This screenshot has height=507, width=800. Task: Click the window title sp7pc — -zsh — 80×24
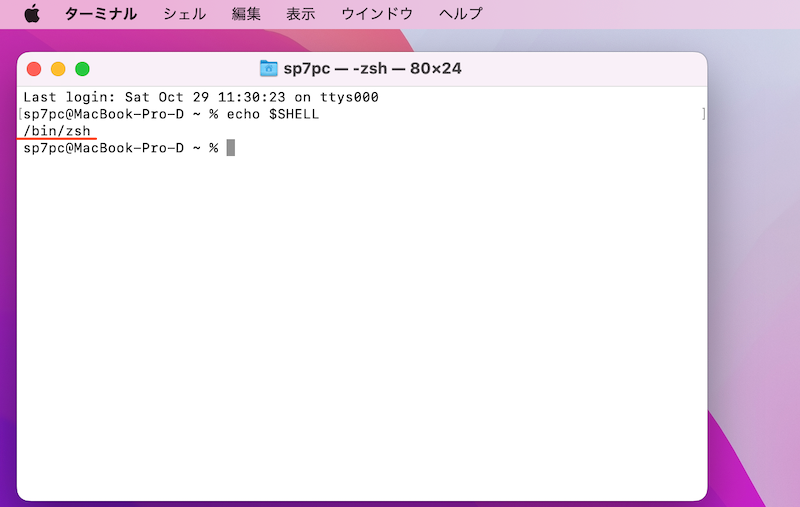point(372,69)
